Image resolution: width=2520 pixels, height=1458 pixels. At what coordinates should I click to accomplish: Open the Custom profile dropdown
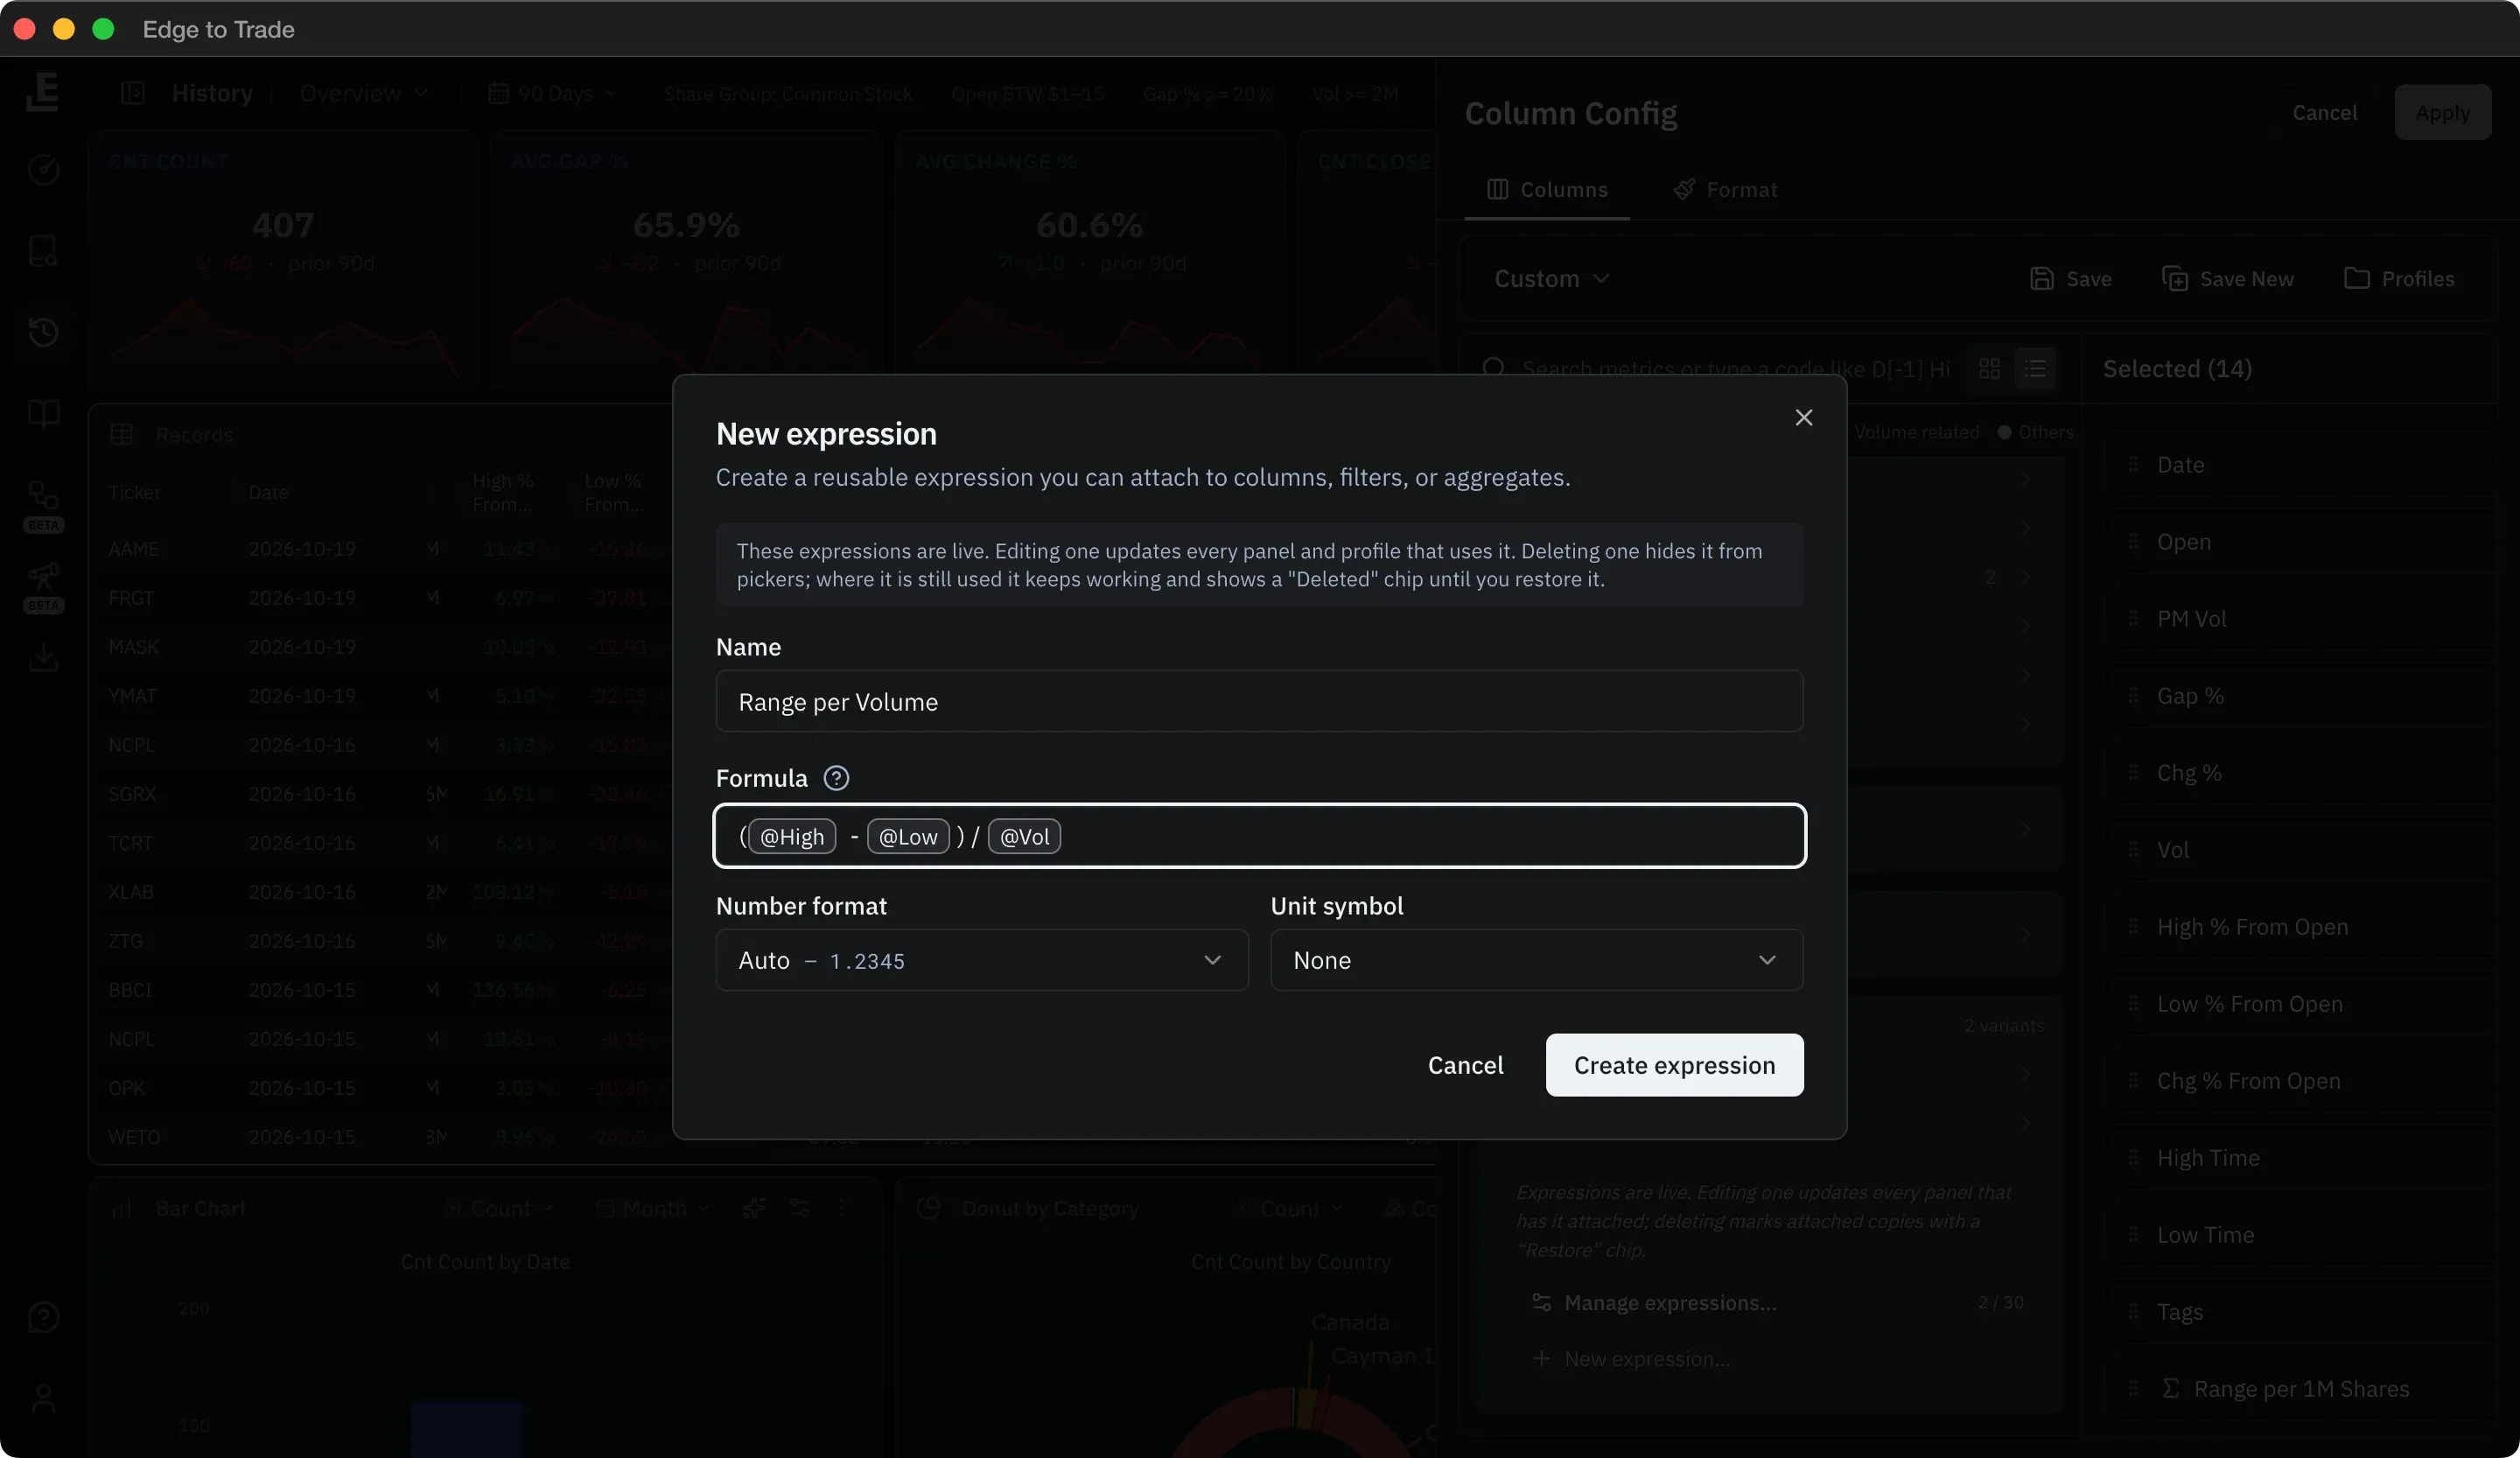(x=1551, y=278)
